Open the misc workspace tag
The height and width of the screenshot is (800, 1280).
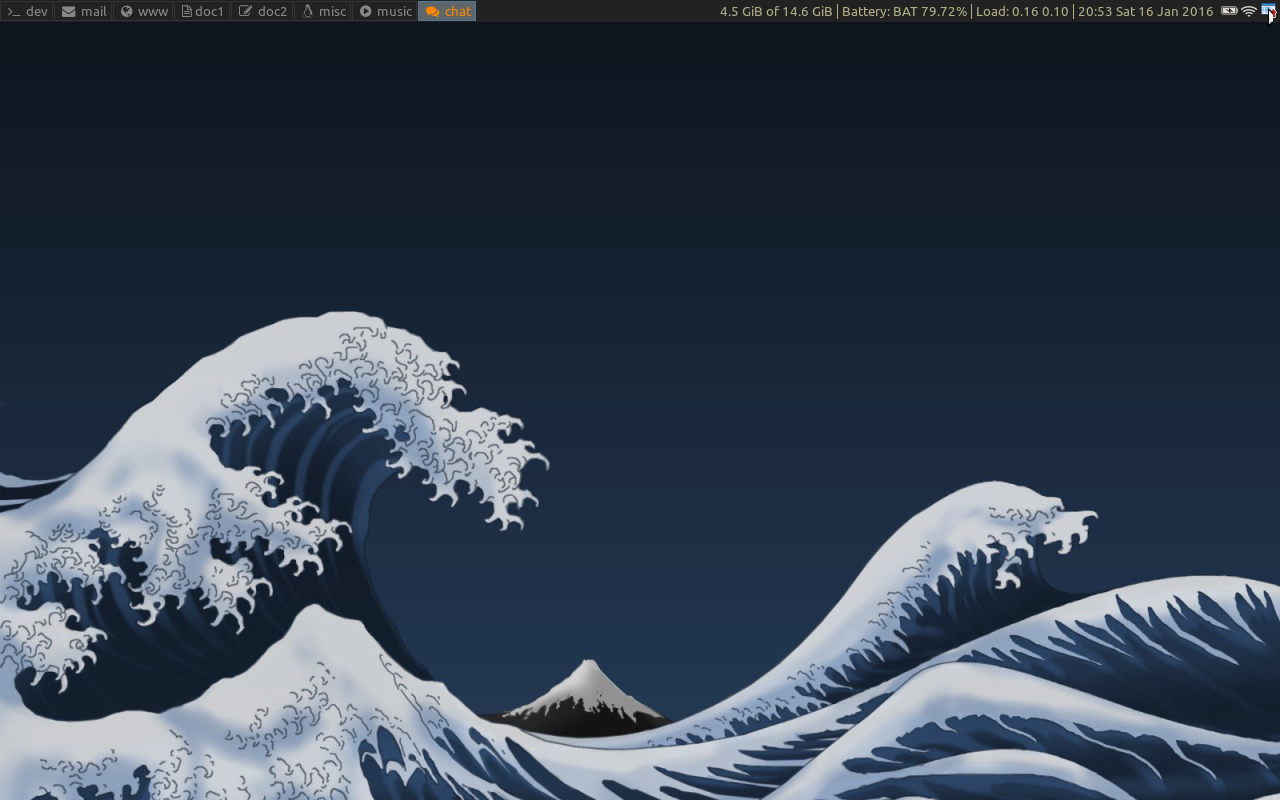[x=324, y=11]
